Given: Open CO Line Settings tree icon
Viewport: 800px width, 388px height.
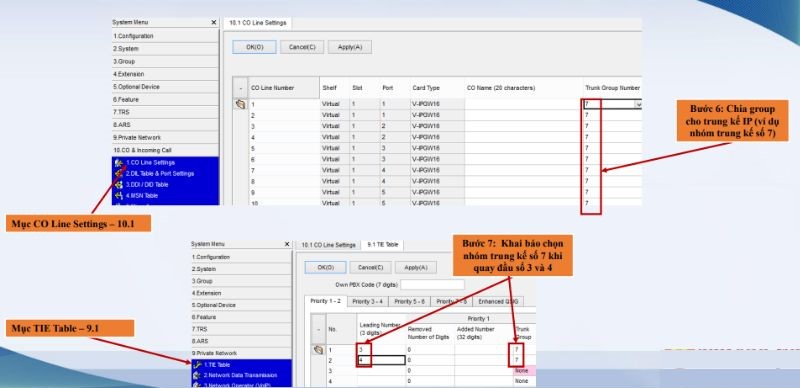Looking at the screenshot, I should pos(119,162).
